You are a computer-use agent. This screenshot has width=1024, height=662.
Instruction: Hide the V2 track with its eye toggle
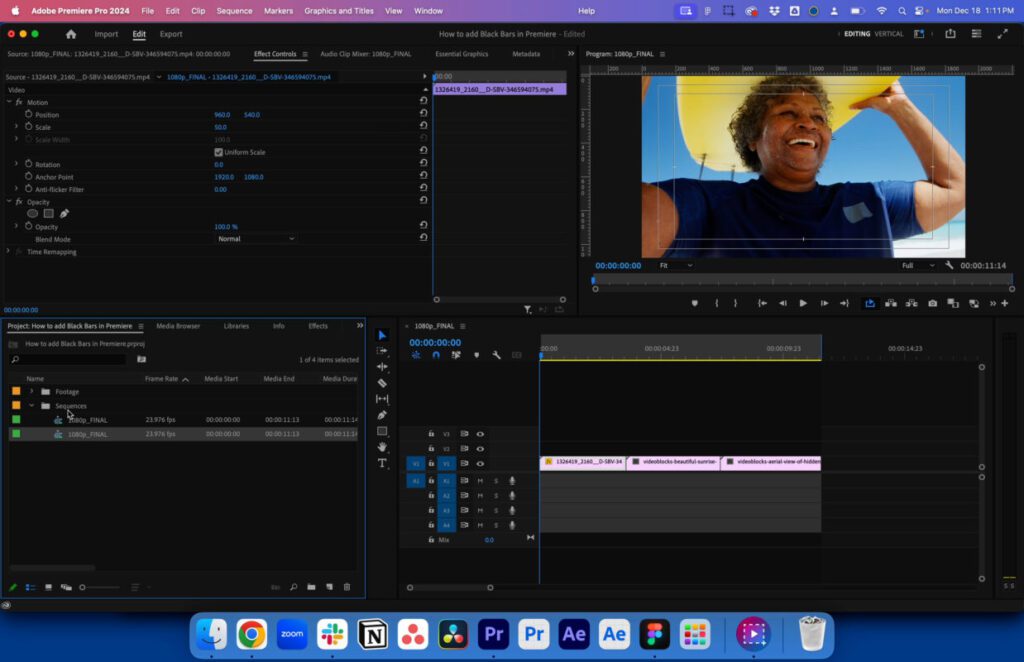[479, 448]
